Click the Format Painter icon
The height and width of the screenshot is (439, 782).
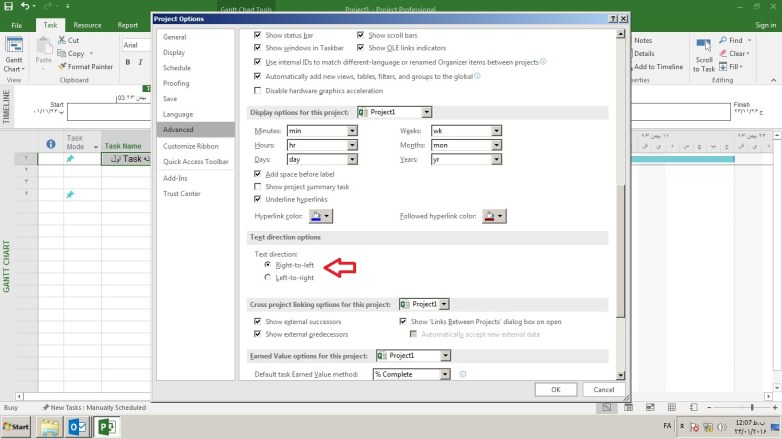point(61,67)
